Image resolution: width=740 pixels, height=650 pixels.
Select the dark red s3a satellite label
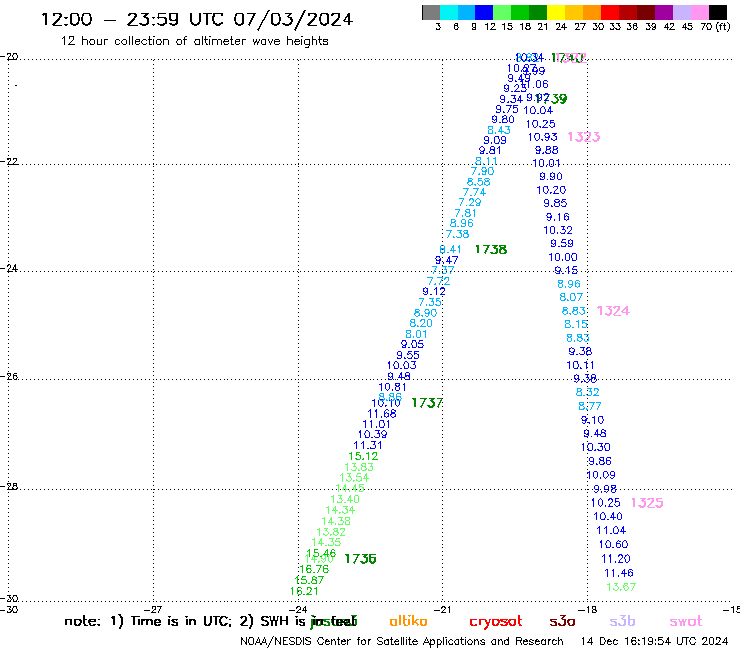(562, 621)
